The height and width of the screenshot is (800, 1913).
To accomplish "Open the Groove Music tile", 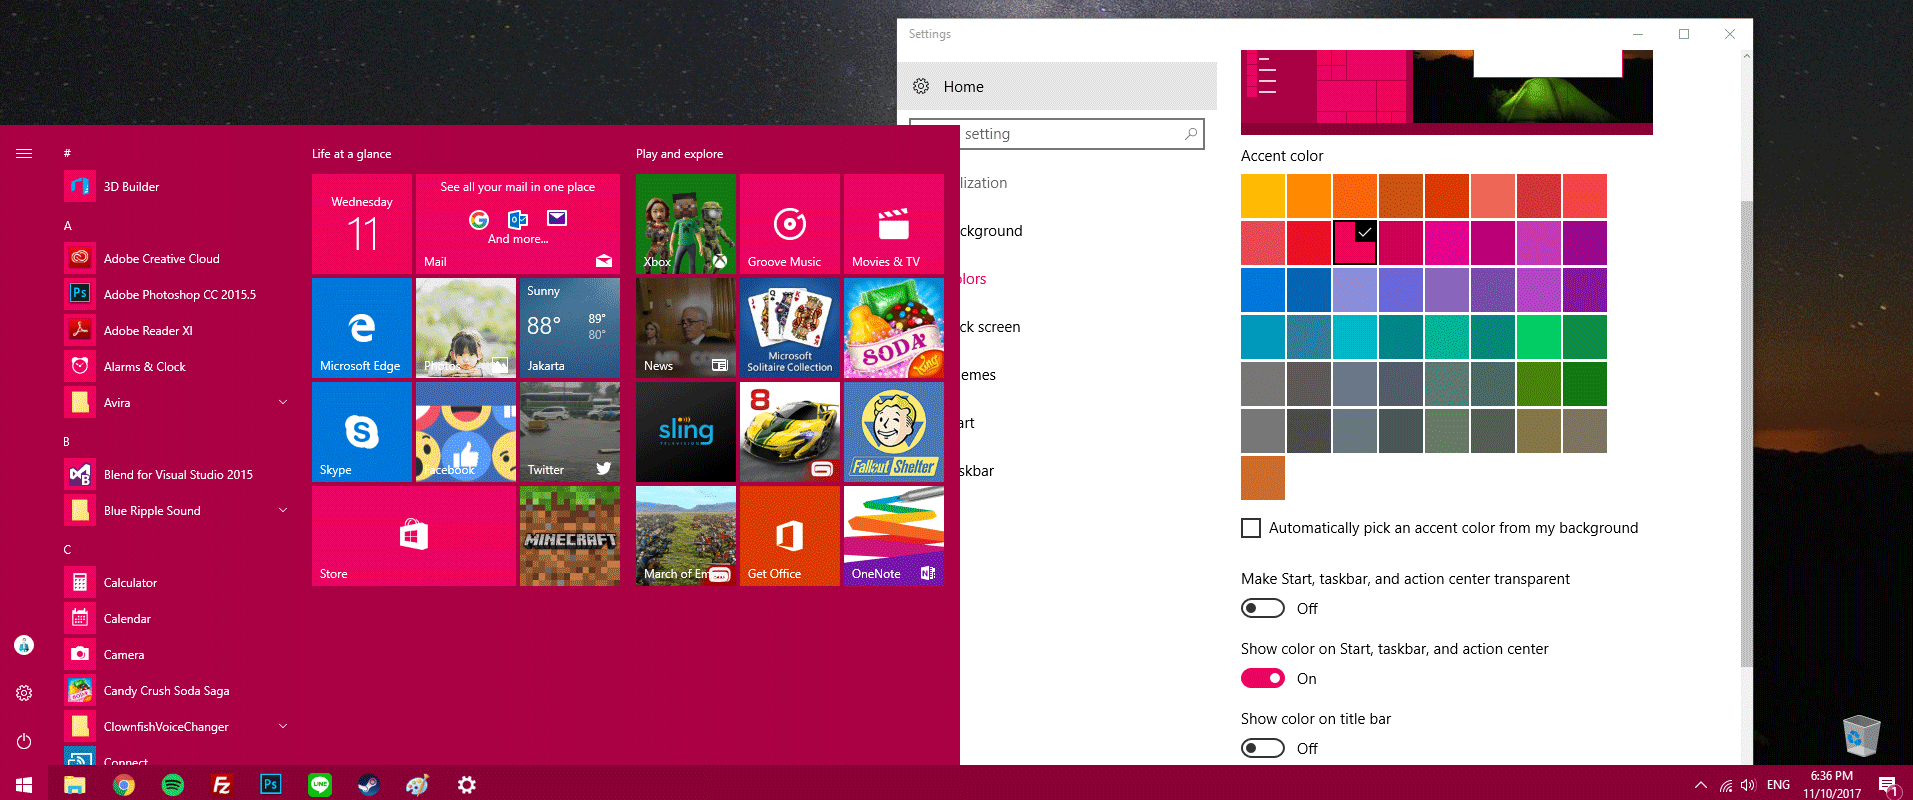I will (x=790, y=224).
